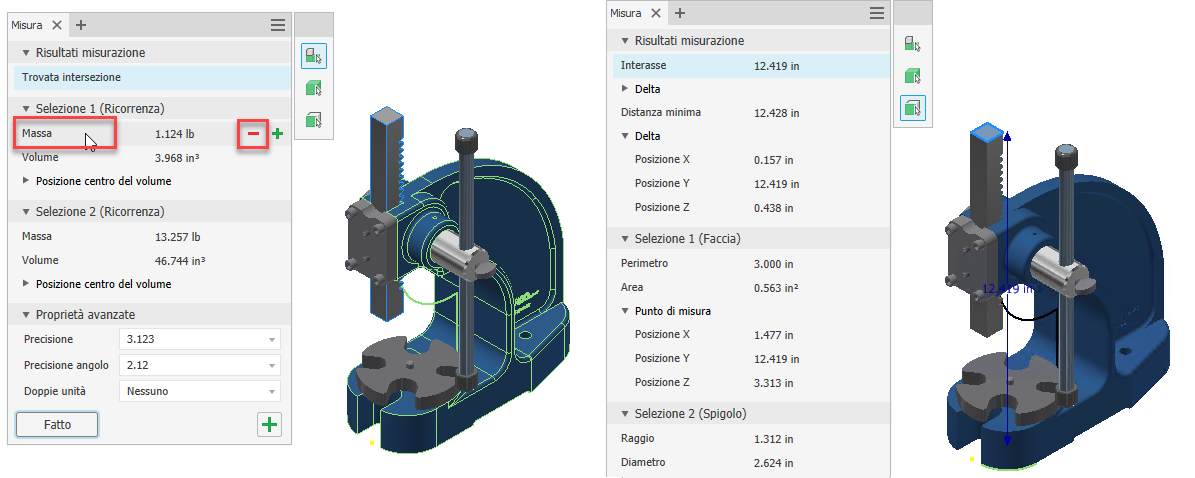
Task: Open the Doppie unità dropdown
Action: (200, 391)
